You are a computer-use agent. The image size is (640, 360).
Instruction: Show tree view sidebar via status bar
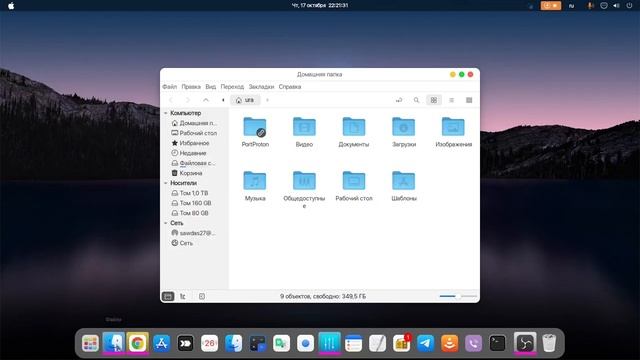tap(183, 296)
